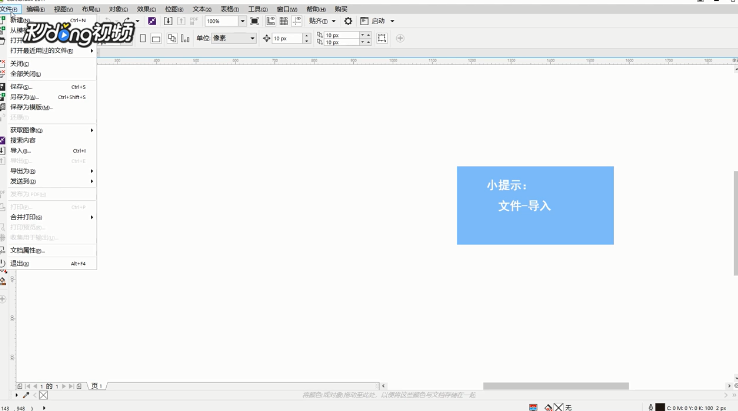Open the zoom level dropdown arrow

242,21
